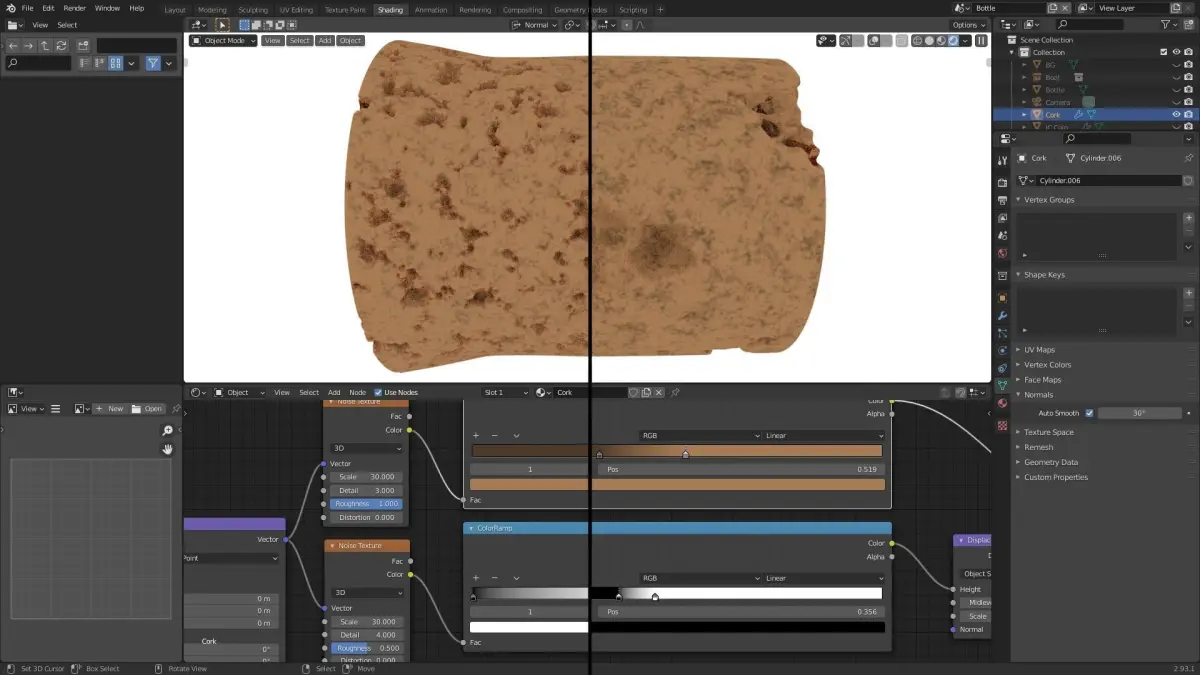Viewport: 1200px width, 675px height.
Task: Click the viewport Object header button
Action: click(350, 41)
